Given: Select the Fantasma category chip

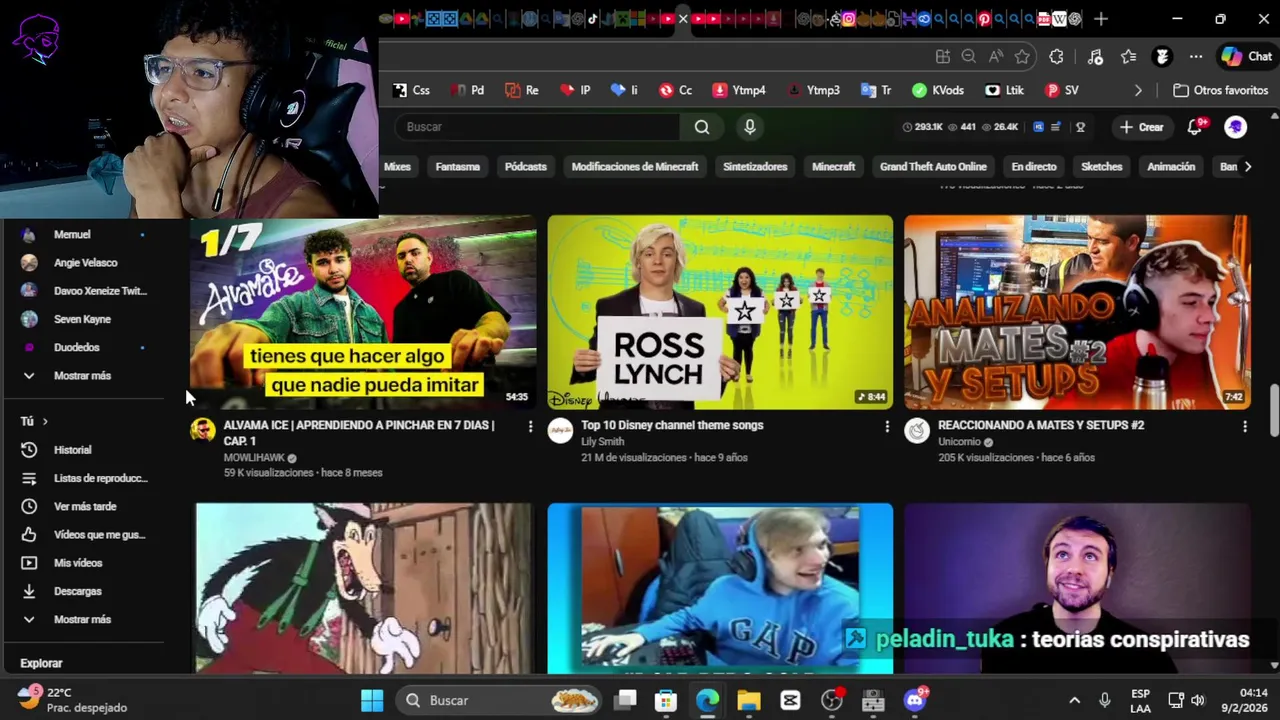Looking at the screenshot, I should point(458,167).
